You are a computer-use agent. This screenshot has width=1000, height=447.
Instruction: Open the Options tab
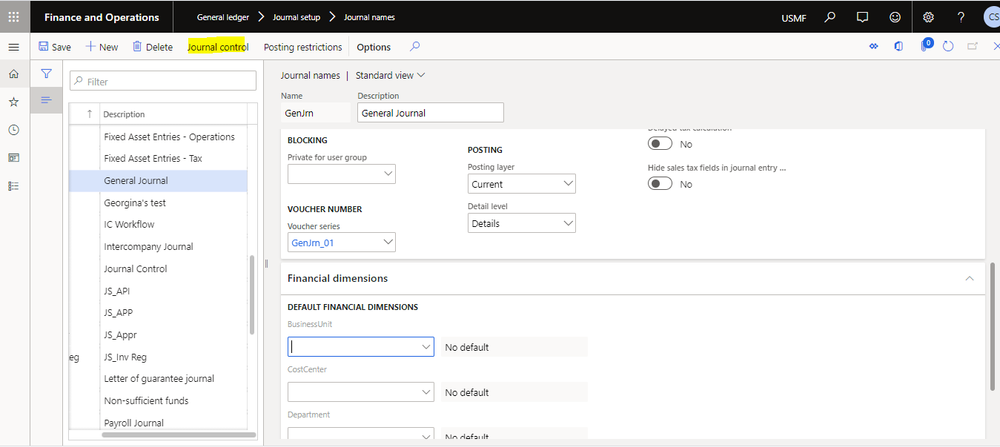pyautogui.click(x=374, y=47)
